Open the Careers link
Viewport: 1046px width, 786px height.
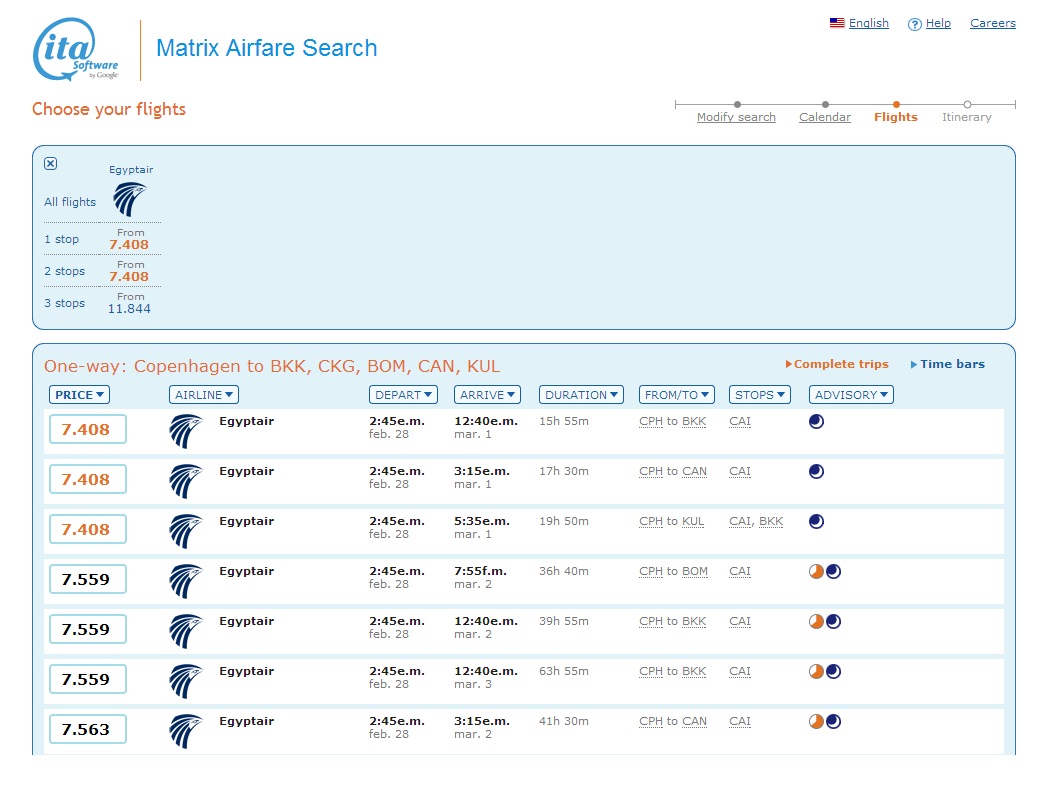point(992,23)
